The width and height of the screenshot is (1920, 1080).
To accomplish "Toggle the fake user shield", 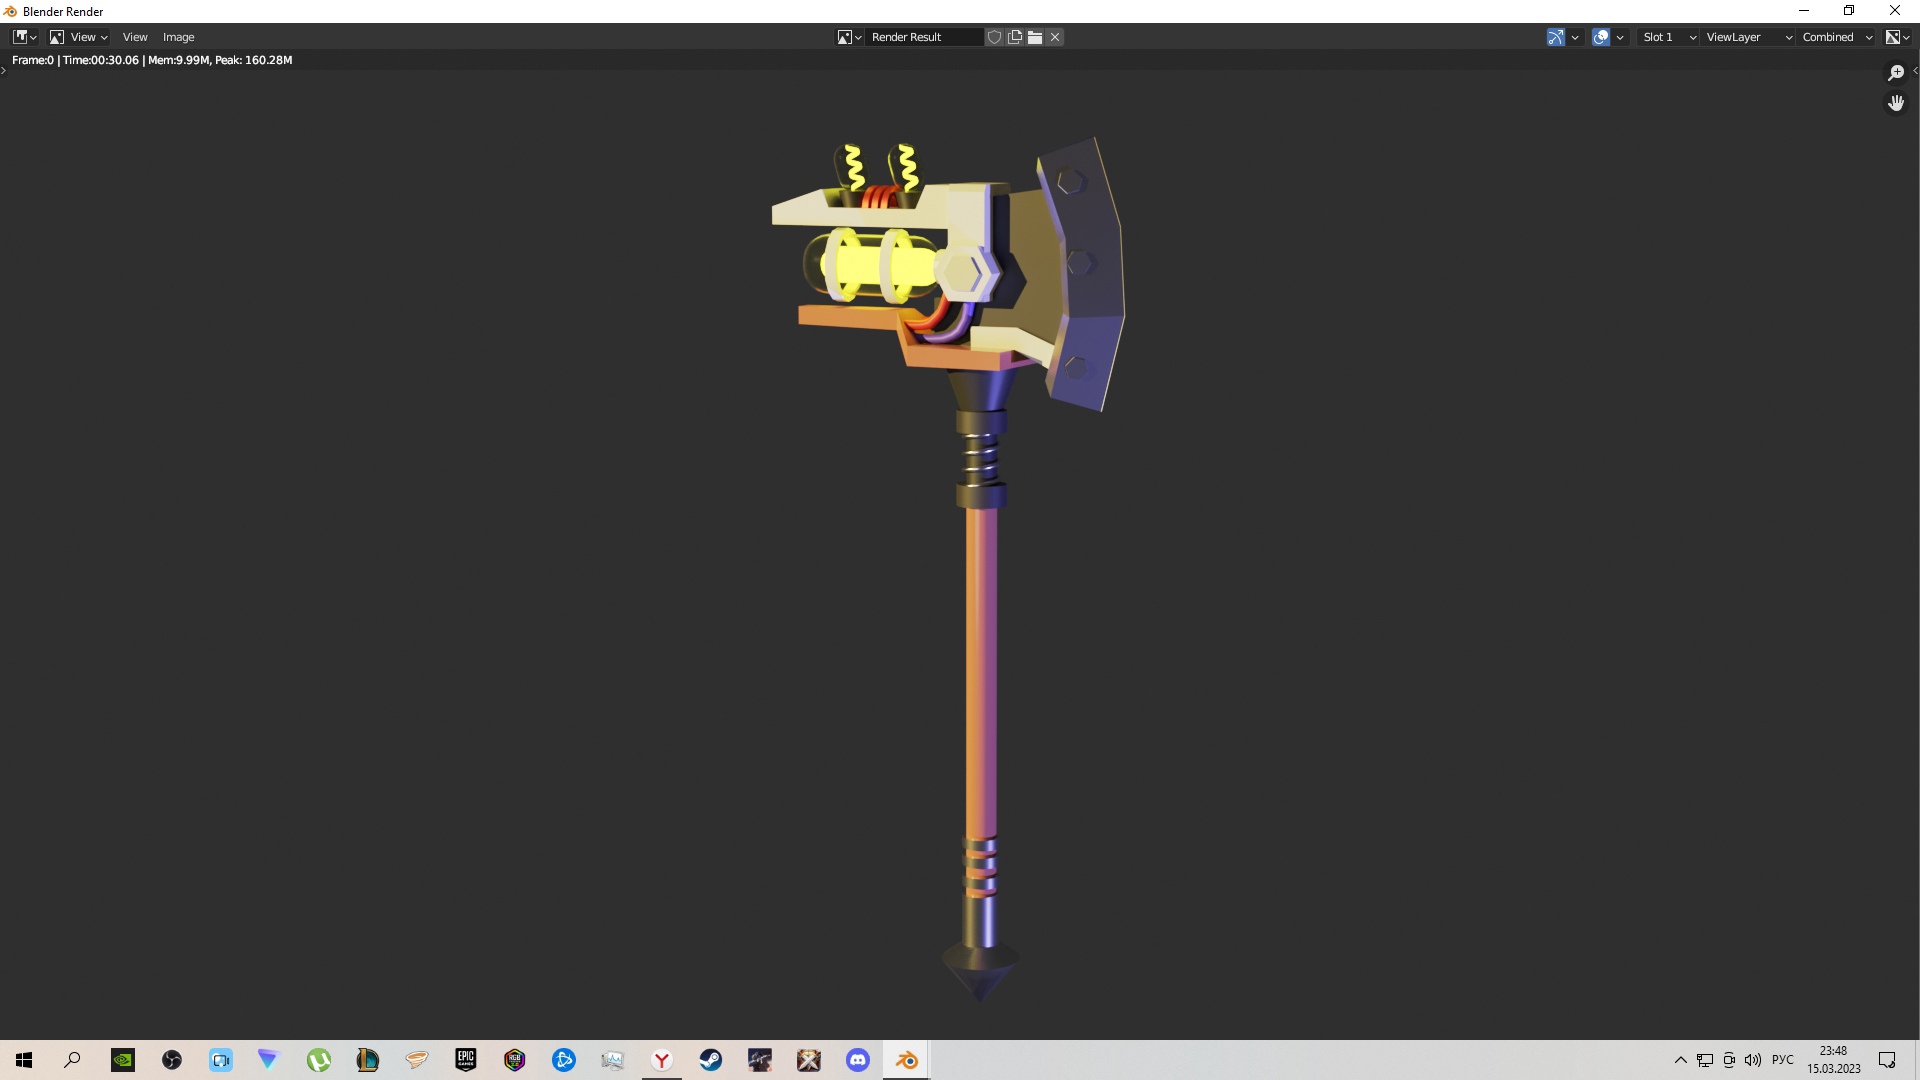I will click(994, 37).
